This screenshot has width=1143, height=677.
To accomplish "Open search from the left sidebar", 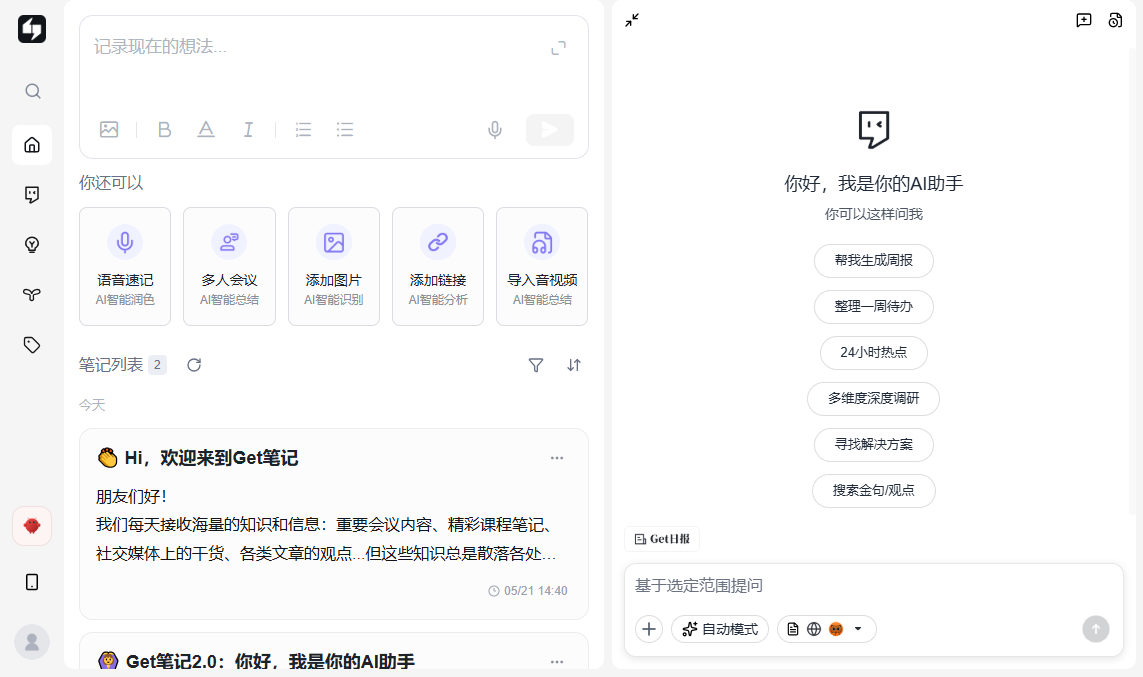I will coord(32,91).
